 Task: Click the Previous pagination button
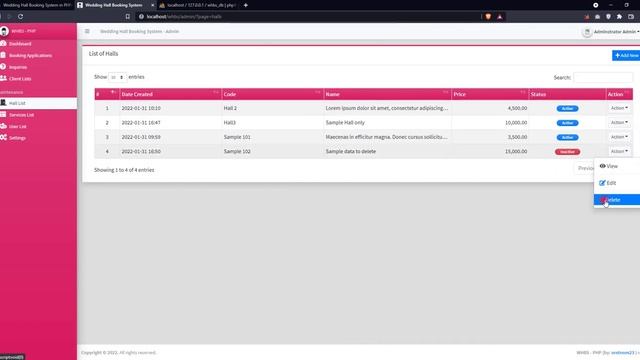pos(585,168)
